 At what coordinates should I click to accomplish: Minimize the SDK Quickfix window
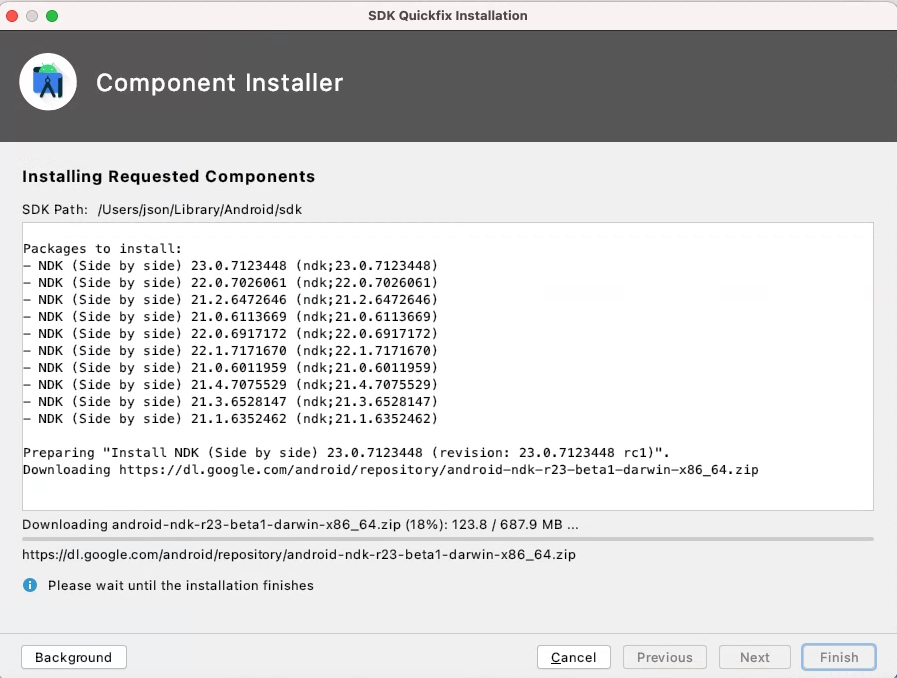pos(32,16)
